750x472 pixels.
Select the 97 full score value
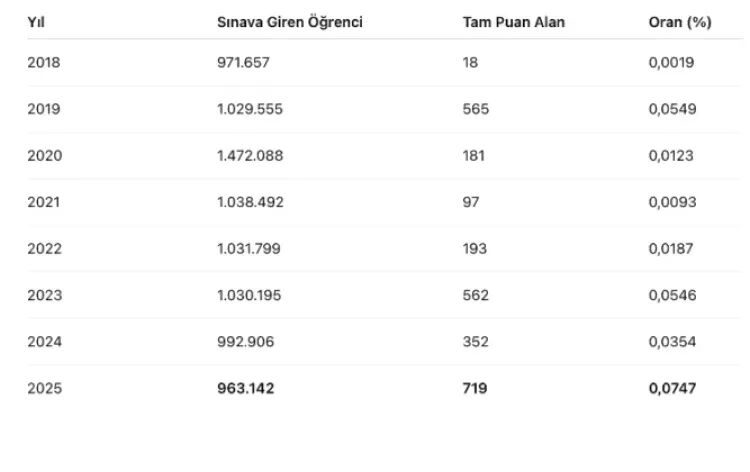coord(471,202)
